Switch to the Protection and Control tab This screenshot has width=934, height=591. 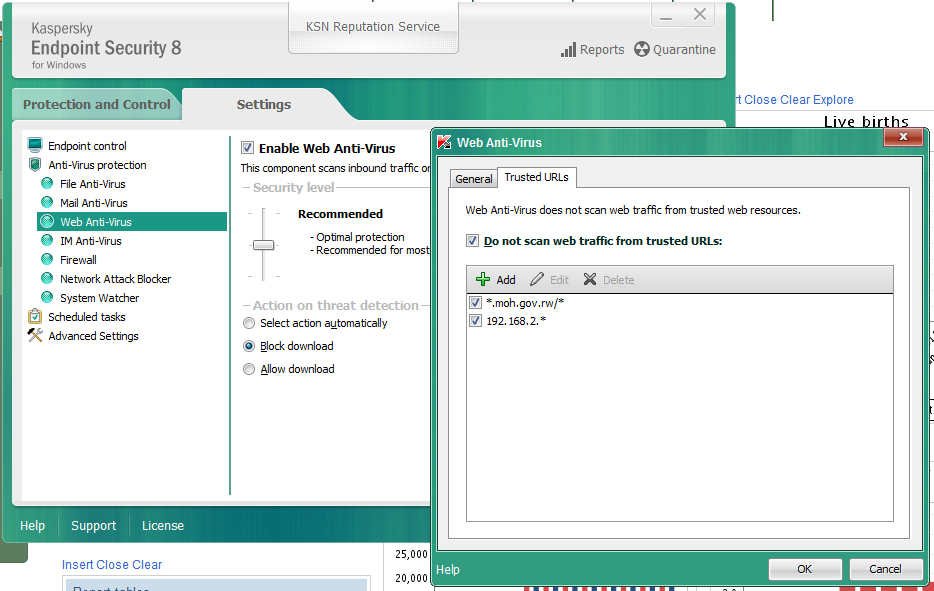pyautogui.click(x=96, y=104)
